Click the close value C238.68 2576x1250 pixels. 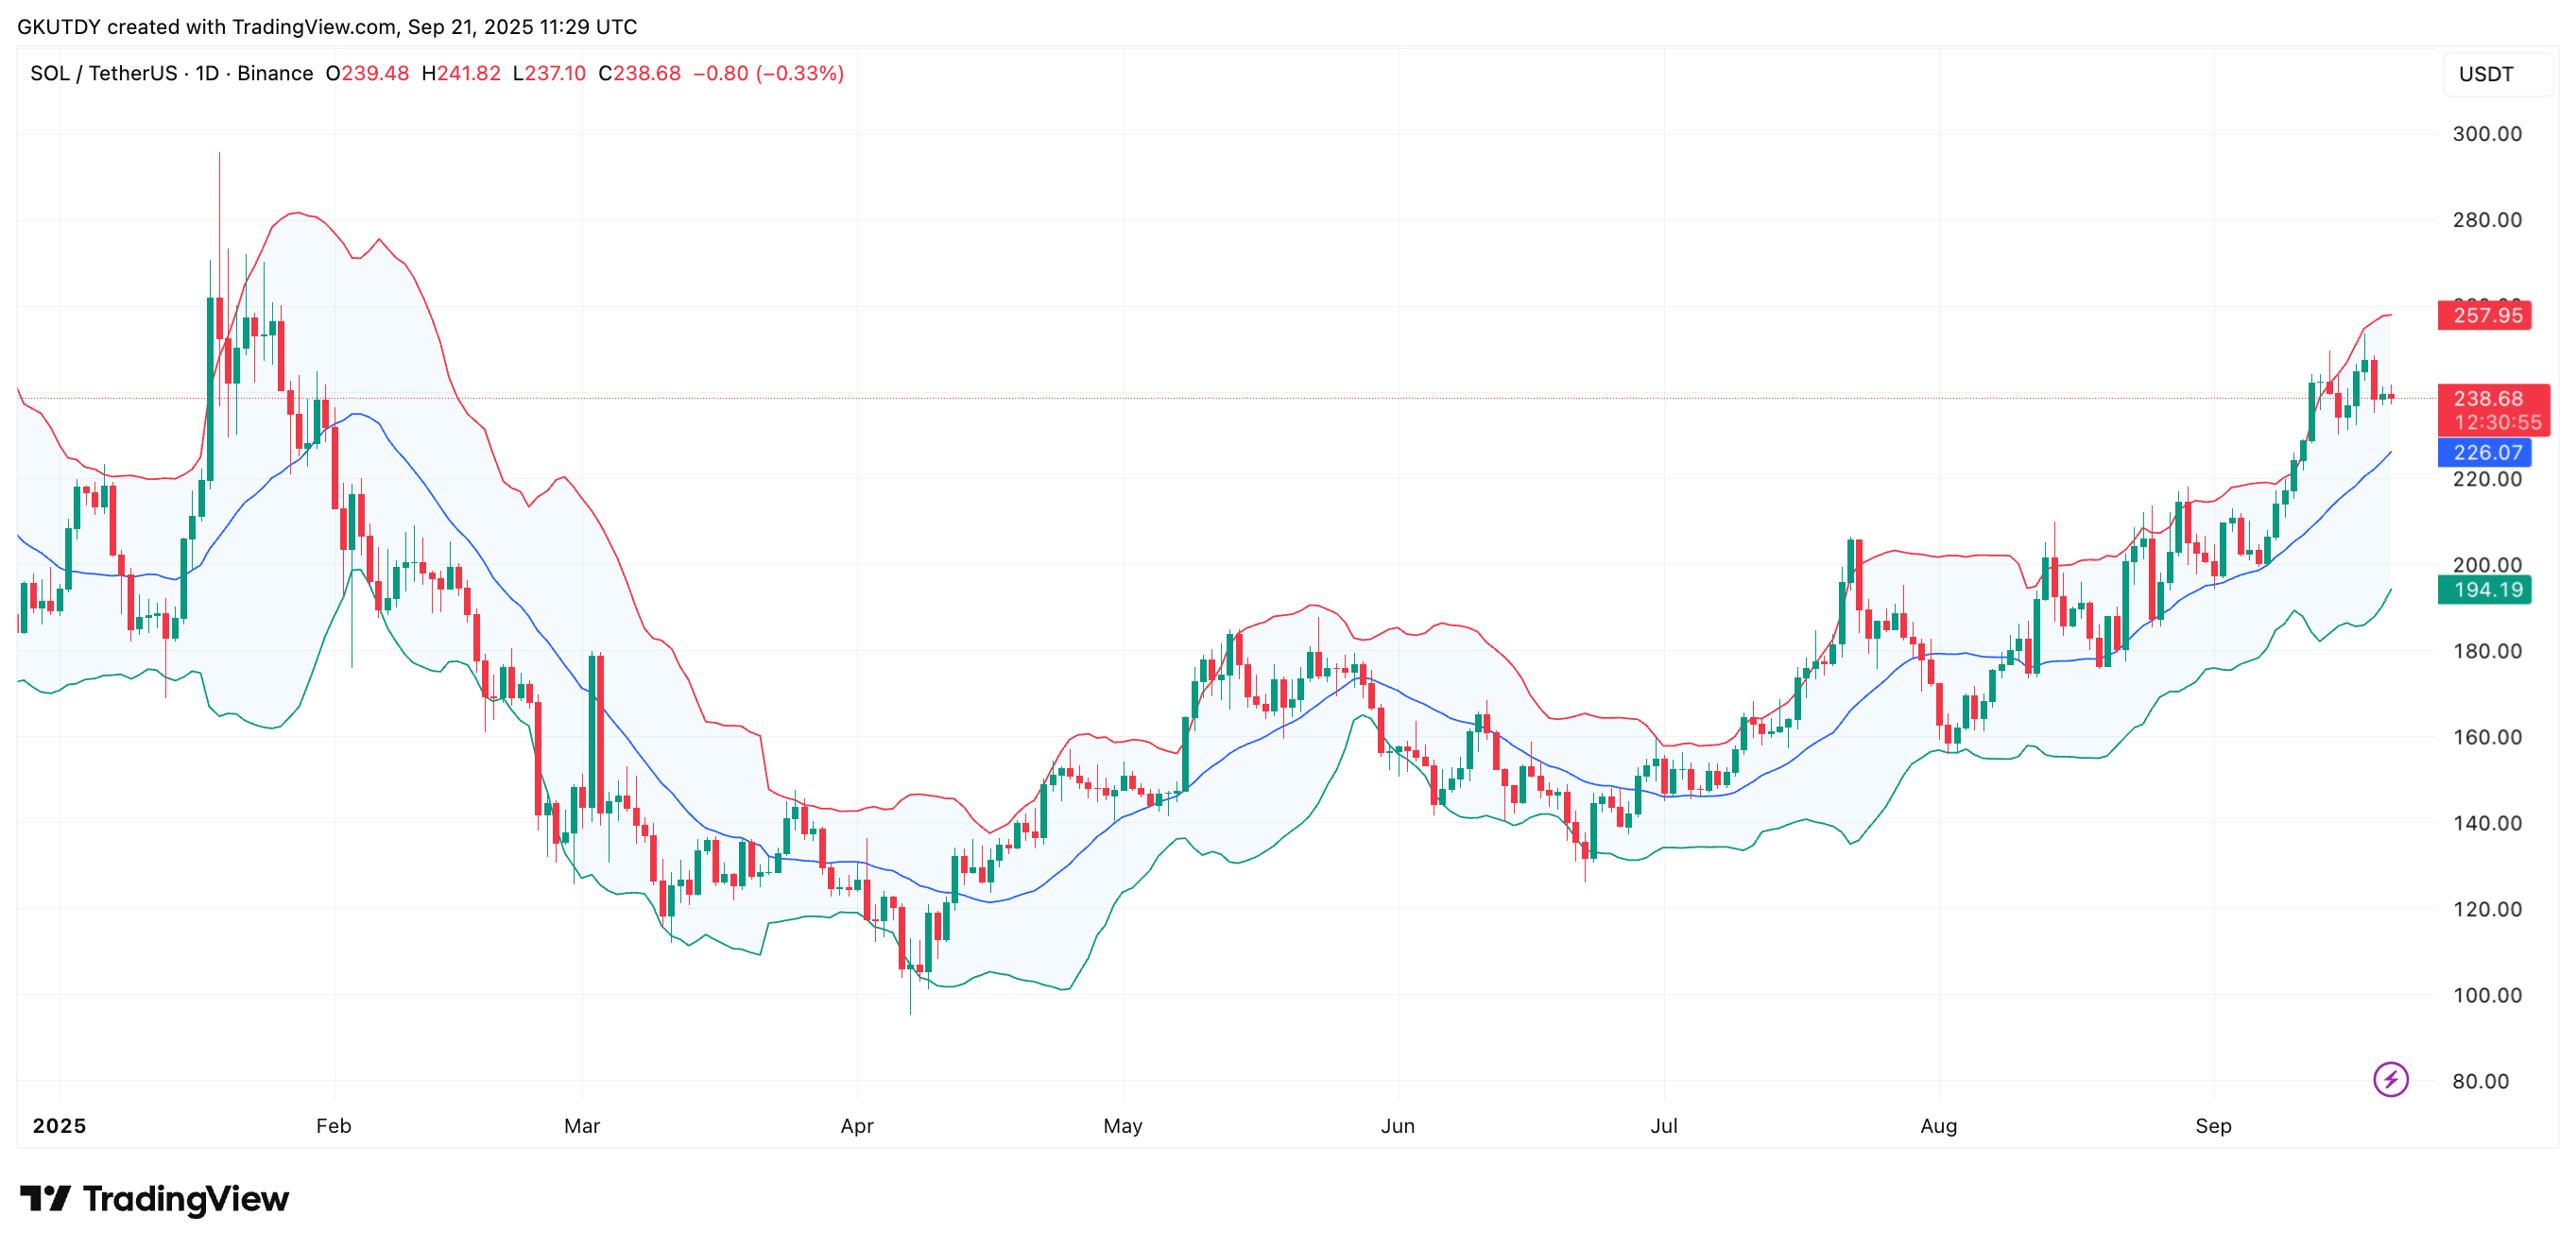tap(639, 74)
